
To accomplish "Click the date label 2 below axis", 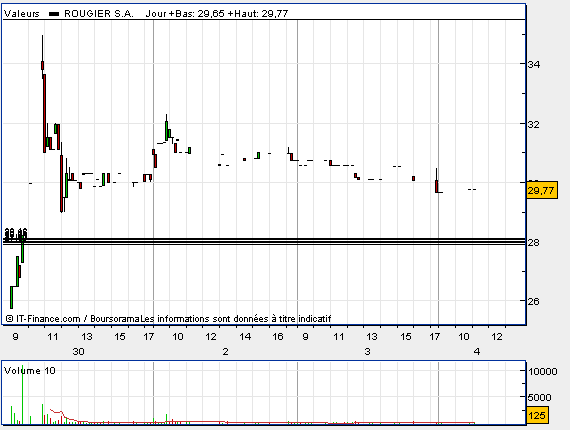I will 226,351.
